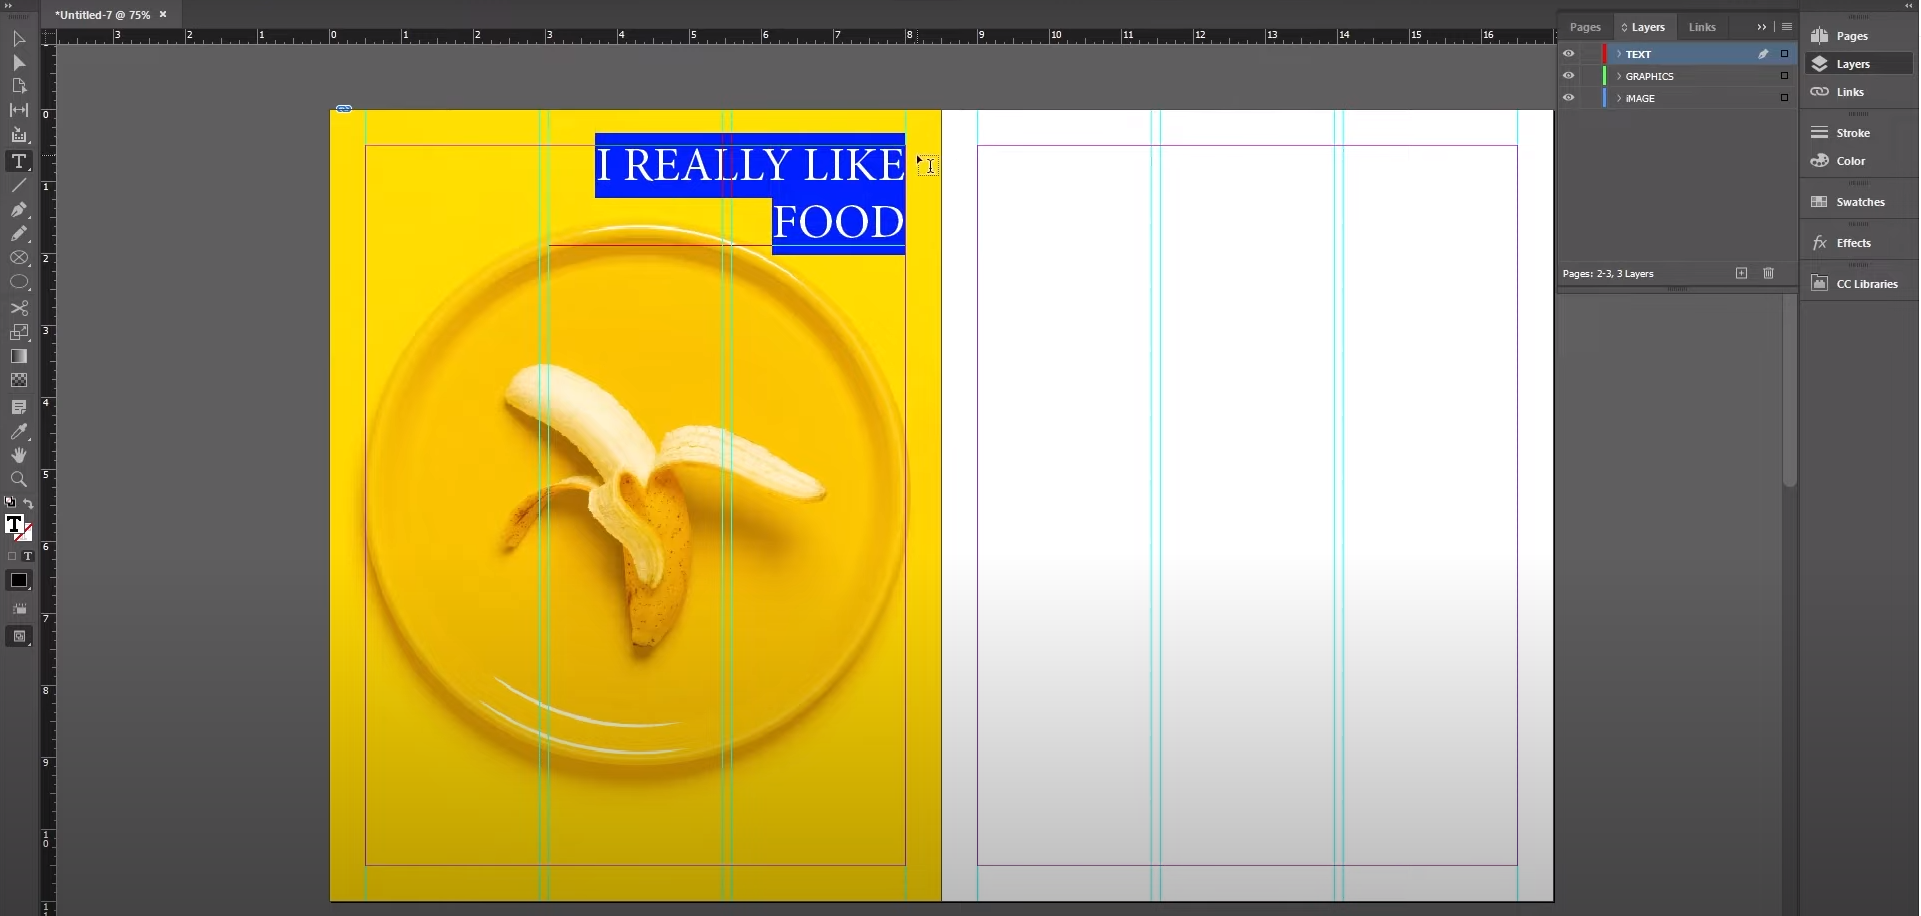The width and height of the screenshot is (1921, 916).
Task: Open Swatches panel from dock
Action: pyautogui.click(x=1858, y=202)
